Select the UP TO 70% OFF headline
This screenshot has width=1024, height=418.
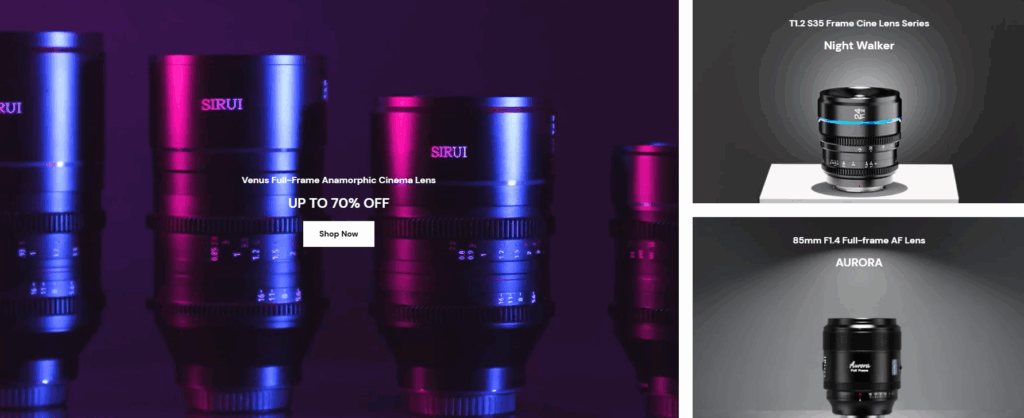(338, 203)
